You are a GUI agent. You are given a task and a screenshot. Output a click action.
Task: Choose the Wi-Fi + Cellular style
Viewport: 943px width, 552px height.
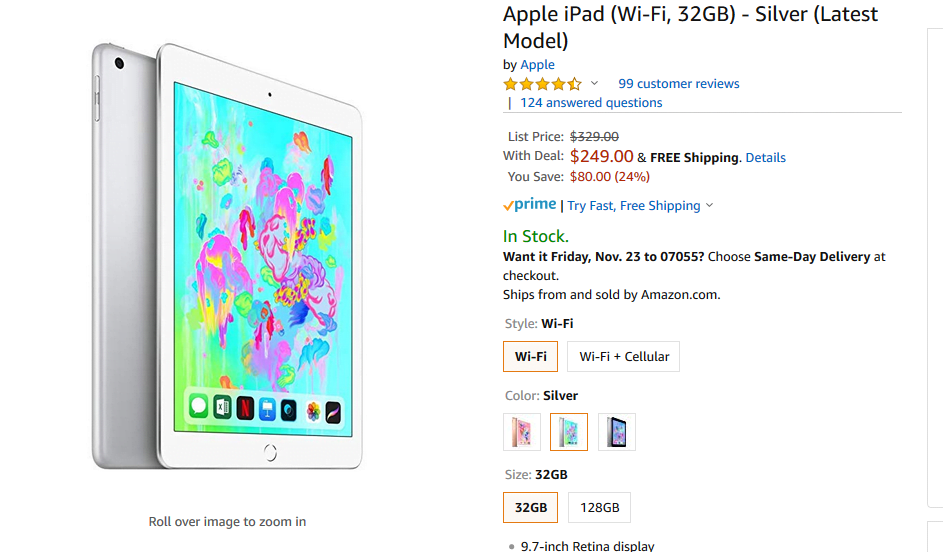(x=624, y=356)
